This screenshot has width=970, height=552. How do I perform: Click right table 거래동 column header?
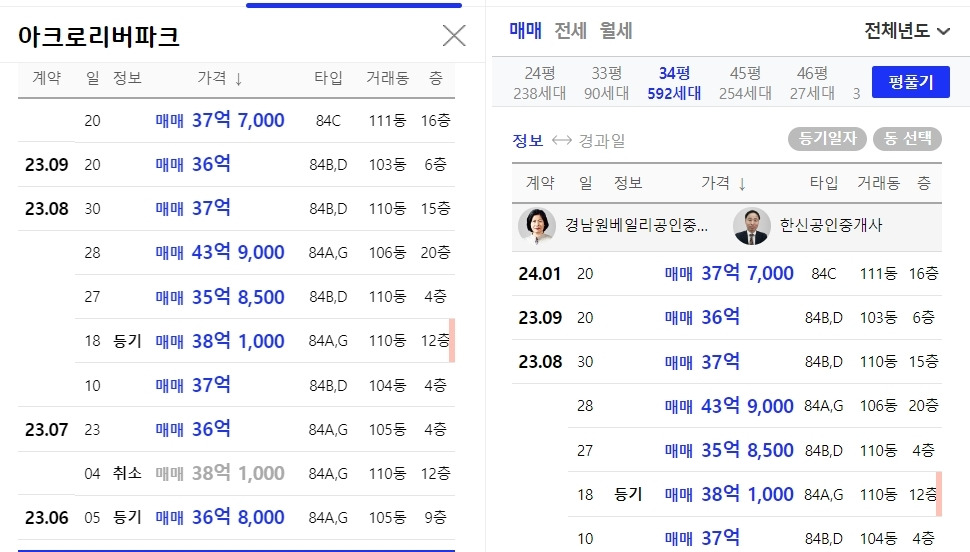point(878,183)
